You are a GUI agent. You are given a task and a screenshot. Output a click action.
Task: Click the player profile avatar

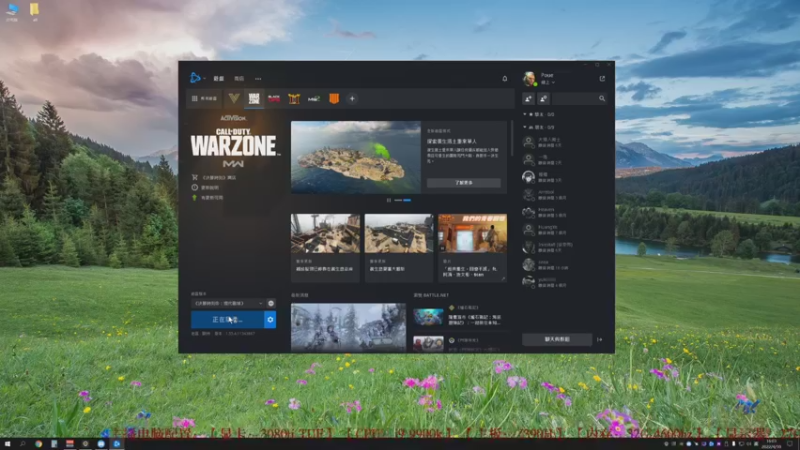point(529,79)
